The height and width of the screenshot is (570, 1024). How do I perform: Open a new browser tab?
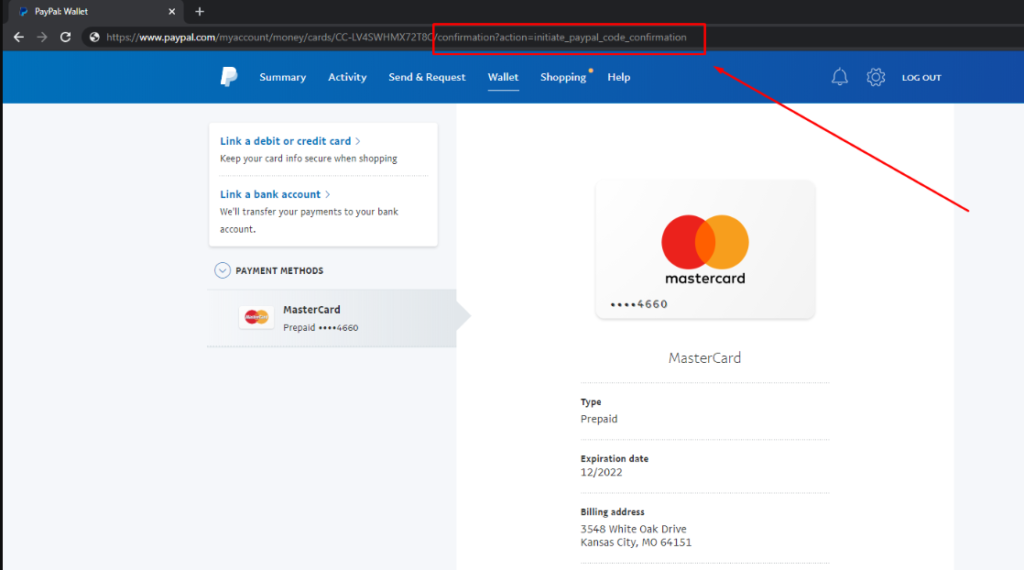tap(199, 11)
